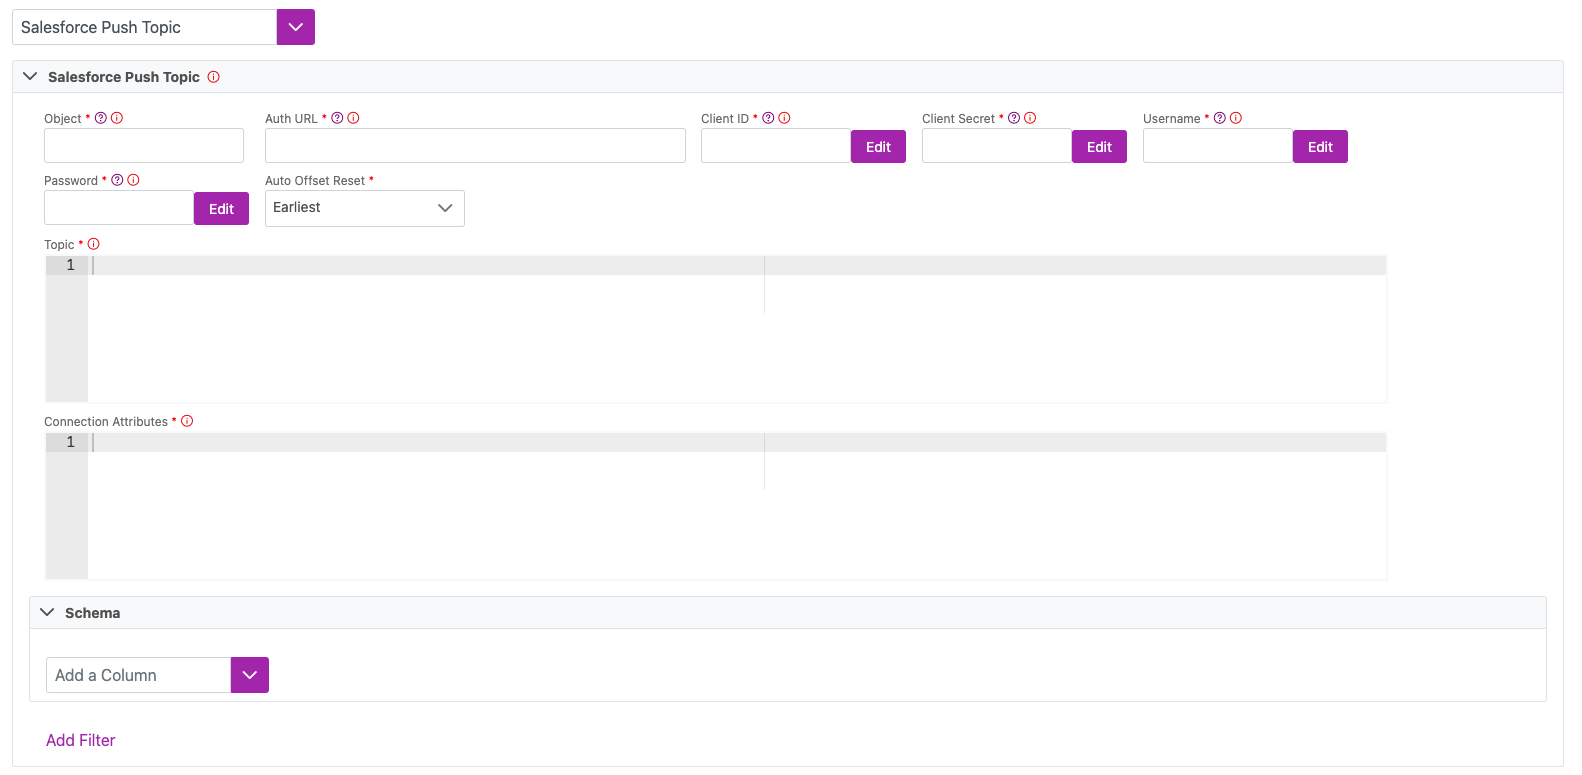Click the red info icon next to Topic label
The height and width of the screenshot is (775, 1582).
tap(94, 244)
